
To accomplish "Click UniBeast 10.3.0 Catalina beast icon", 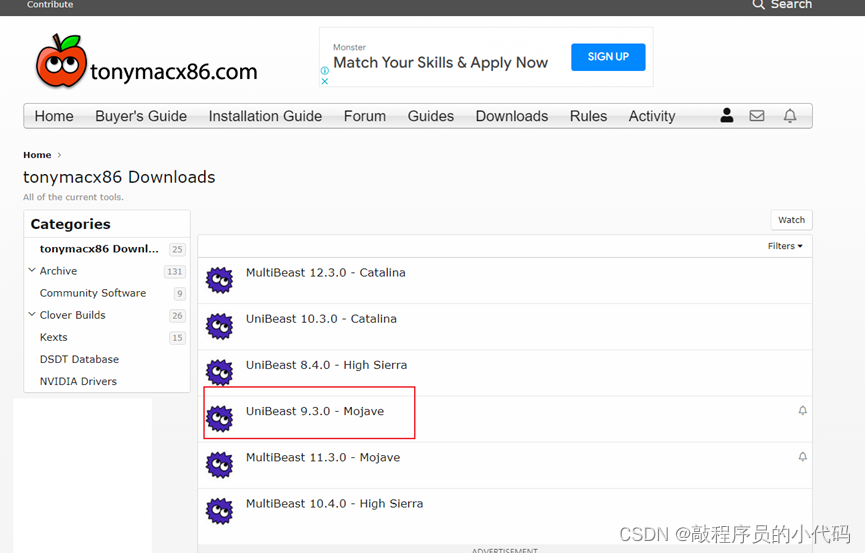I will pos(220,327).
